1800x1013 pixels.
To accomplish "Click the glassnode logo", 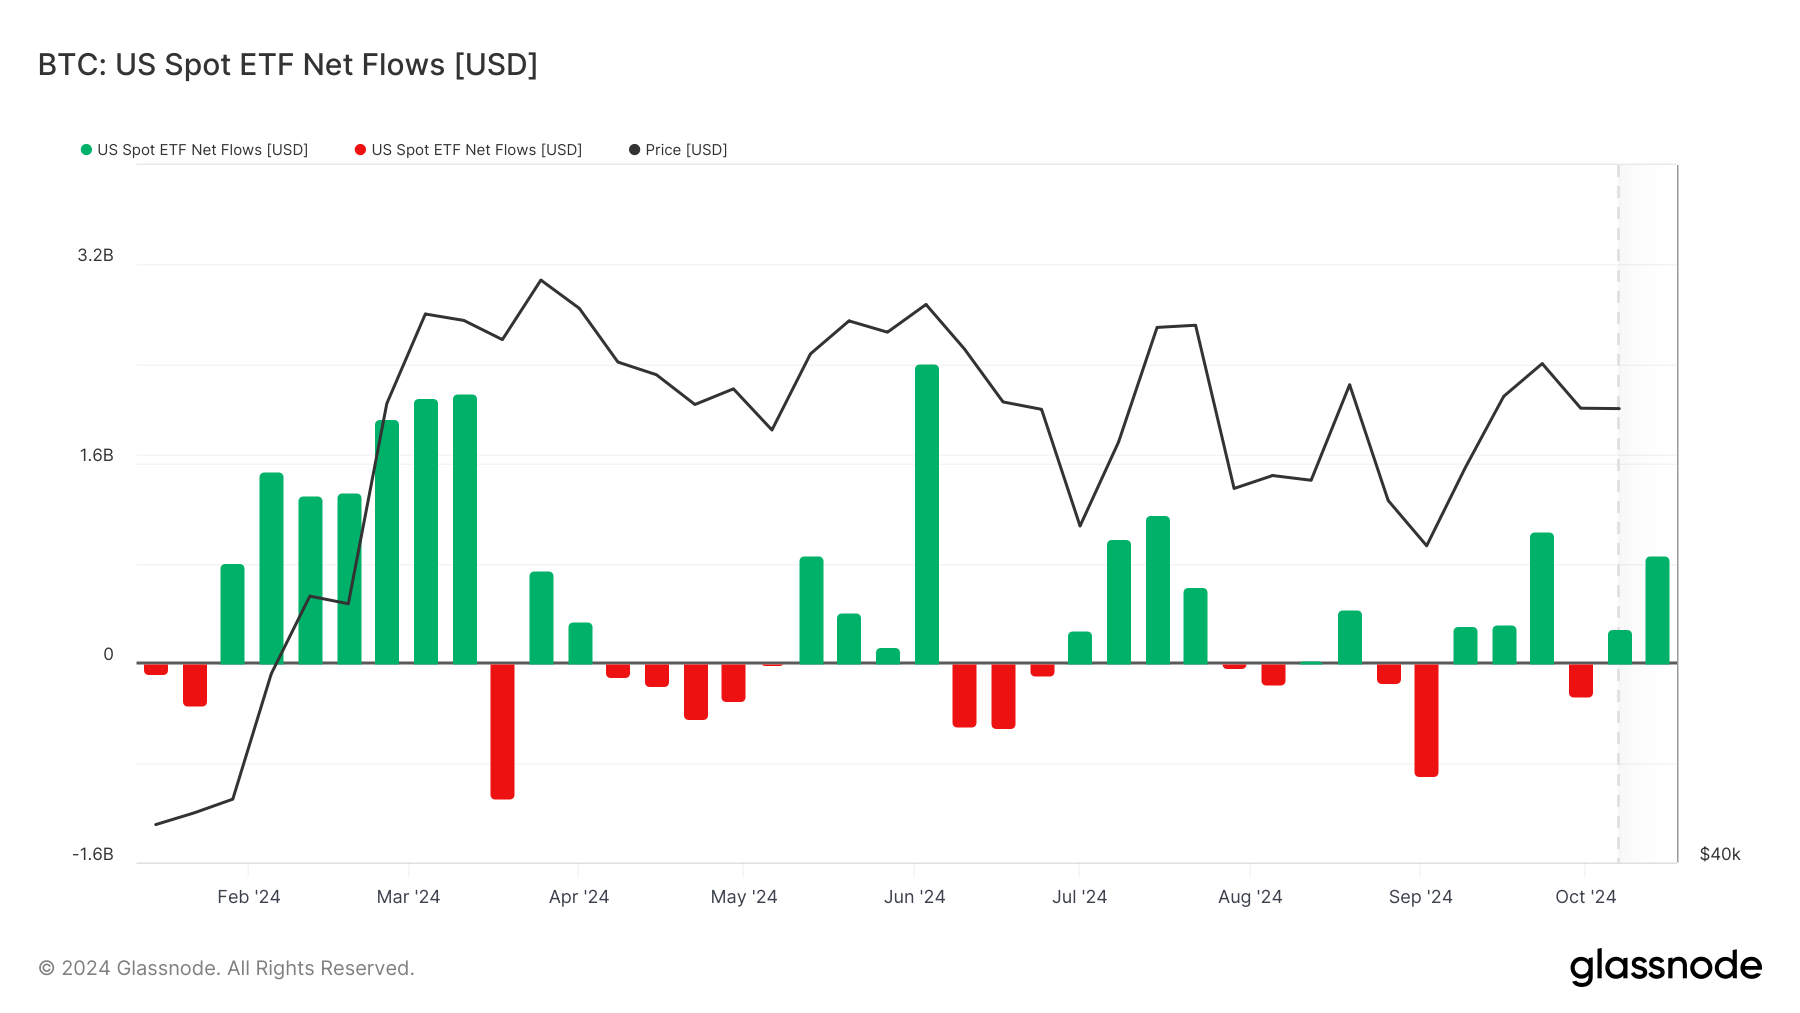I will [x=1665, y=967].
